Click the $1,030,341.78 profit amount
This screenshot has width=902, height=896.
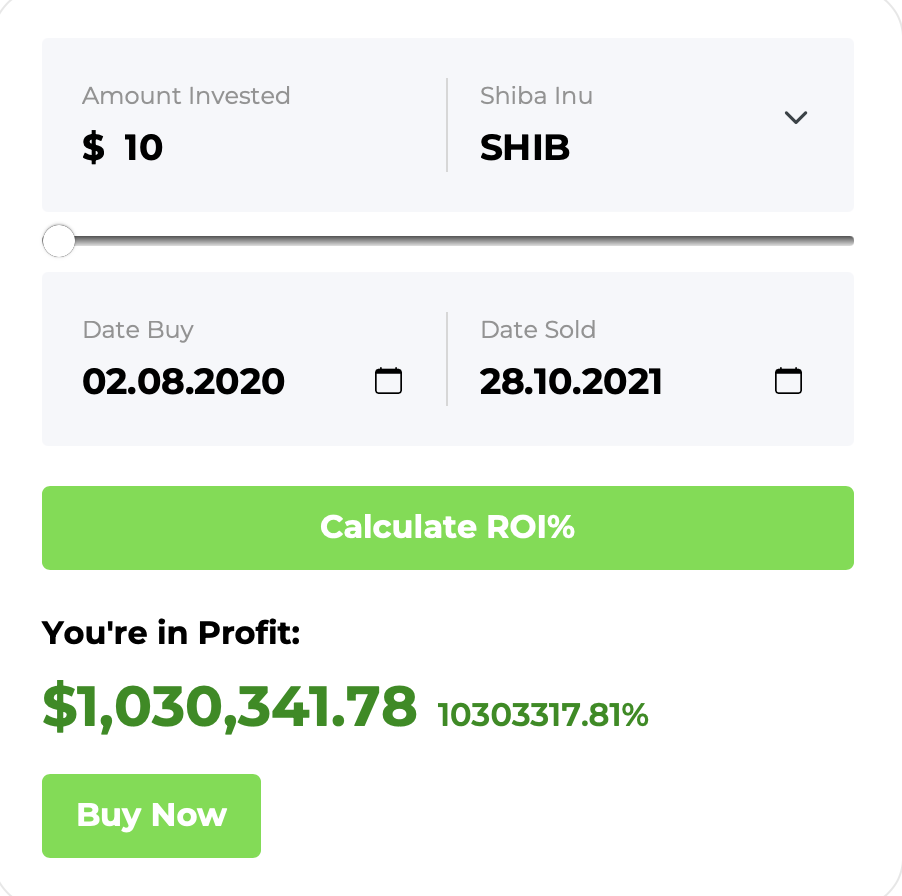[229, 707]
